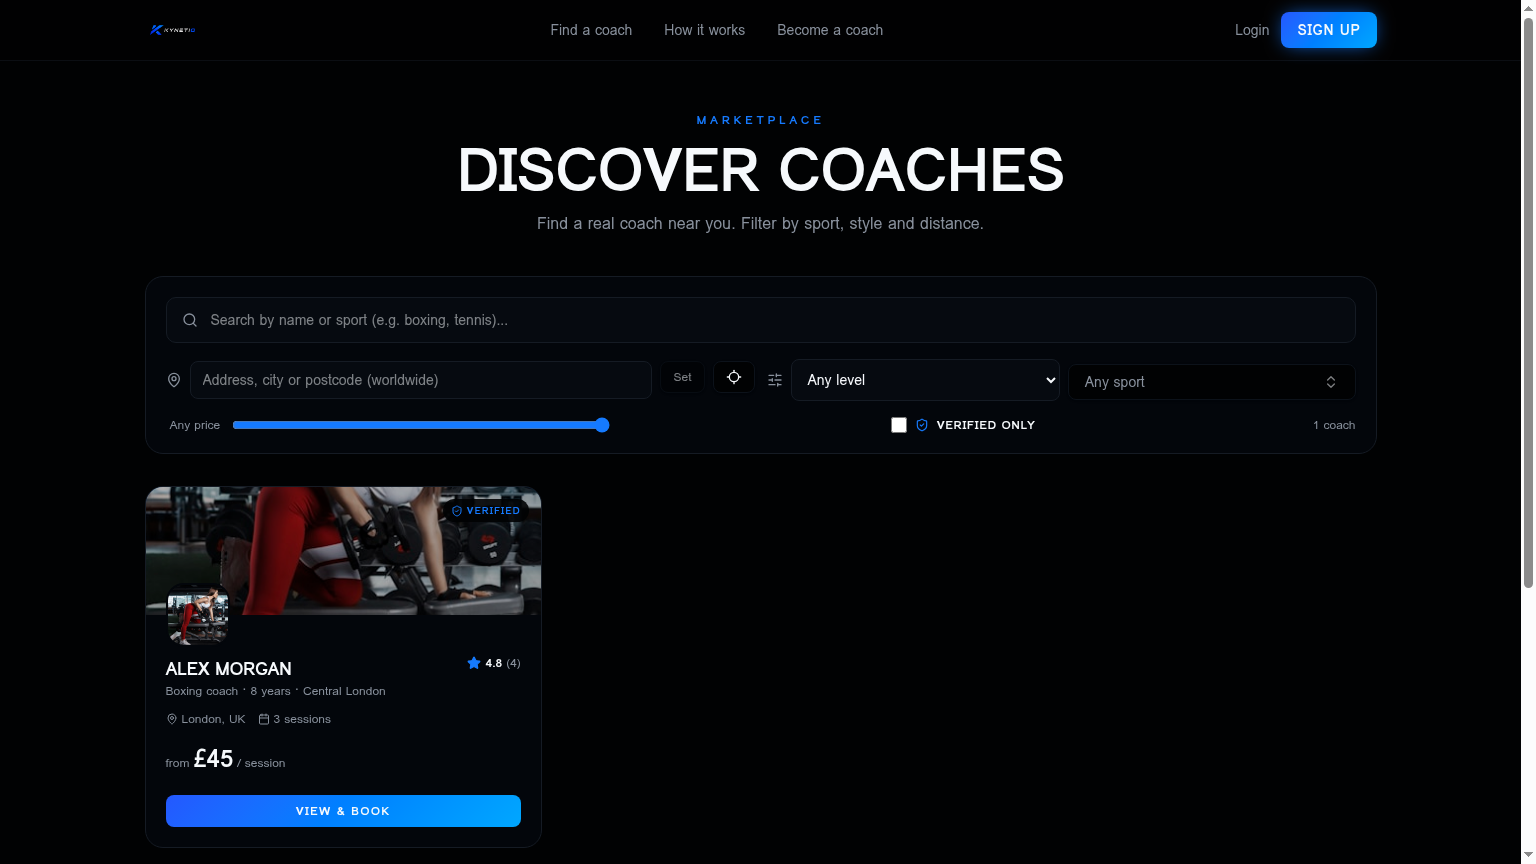Use my current location crosshair button
Image resolution: width=1536 pixels, height=864 pixels.
(734, 377)
